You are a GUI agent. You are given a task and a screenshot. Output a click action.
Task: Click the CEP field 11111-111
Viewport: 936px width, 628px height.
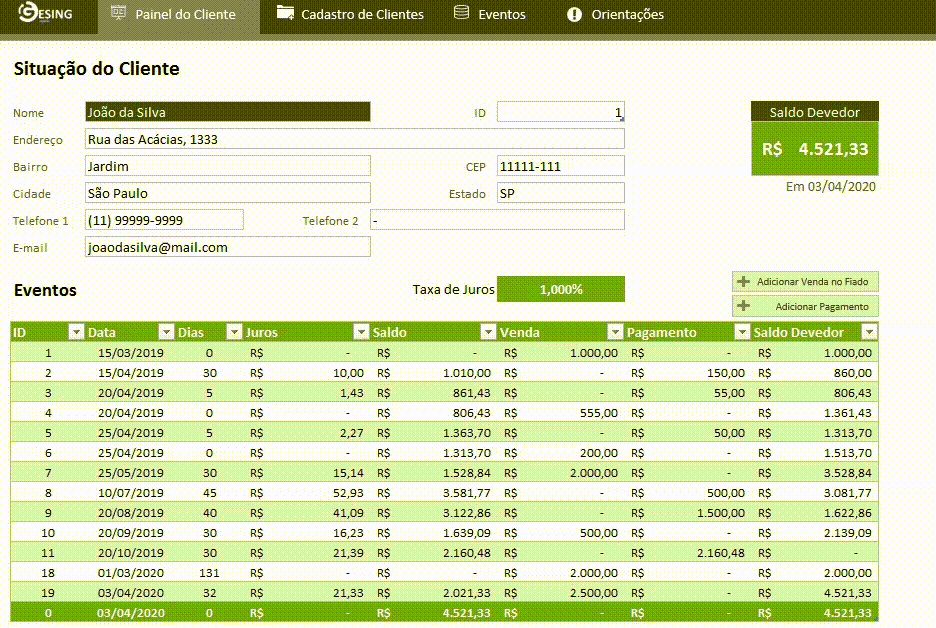coord(561,165)
